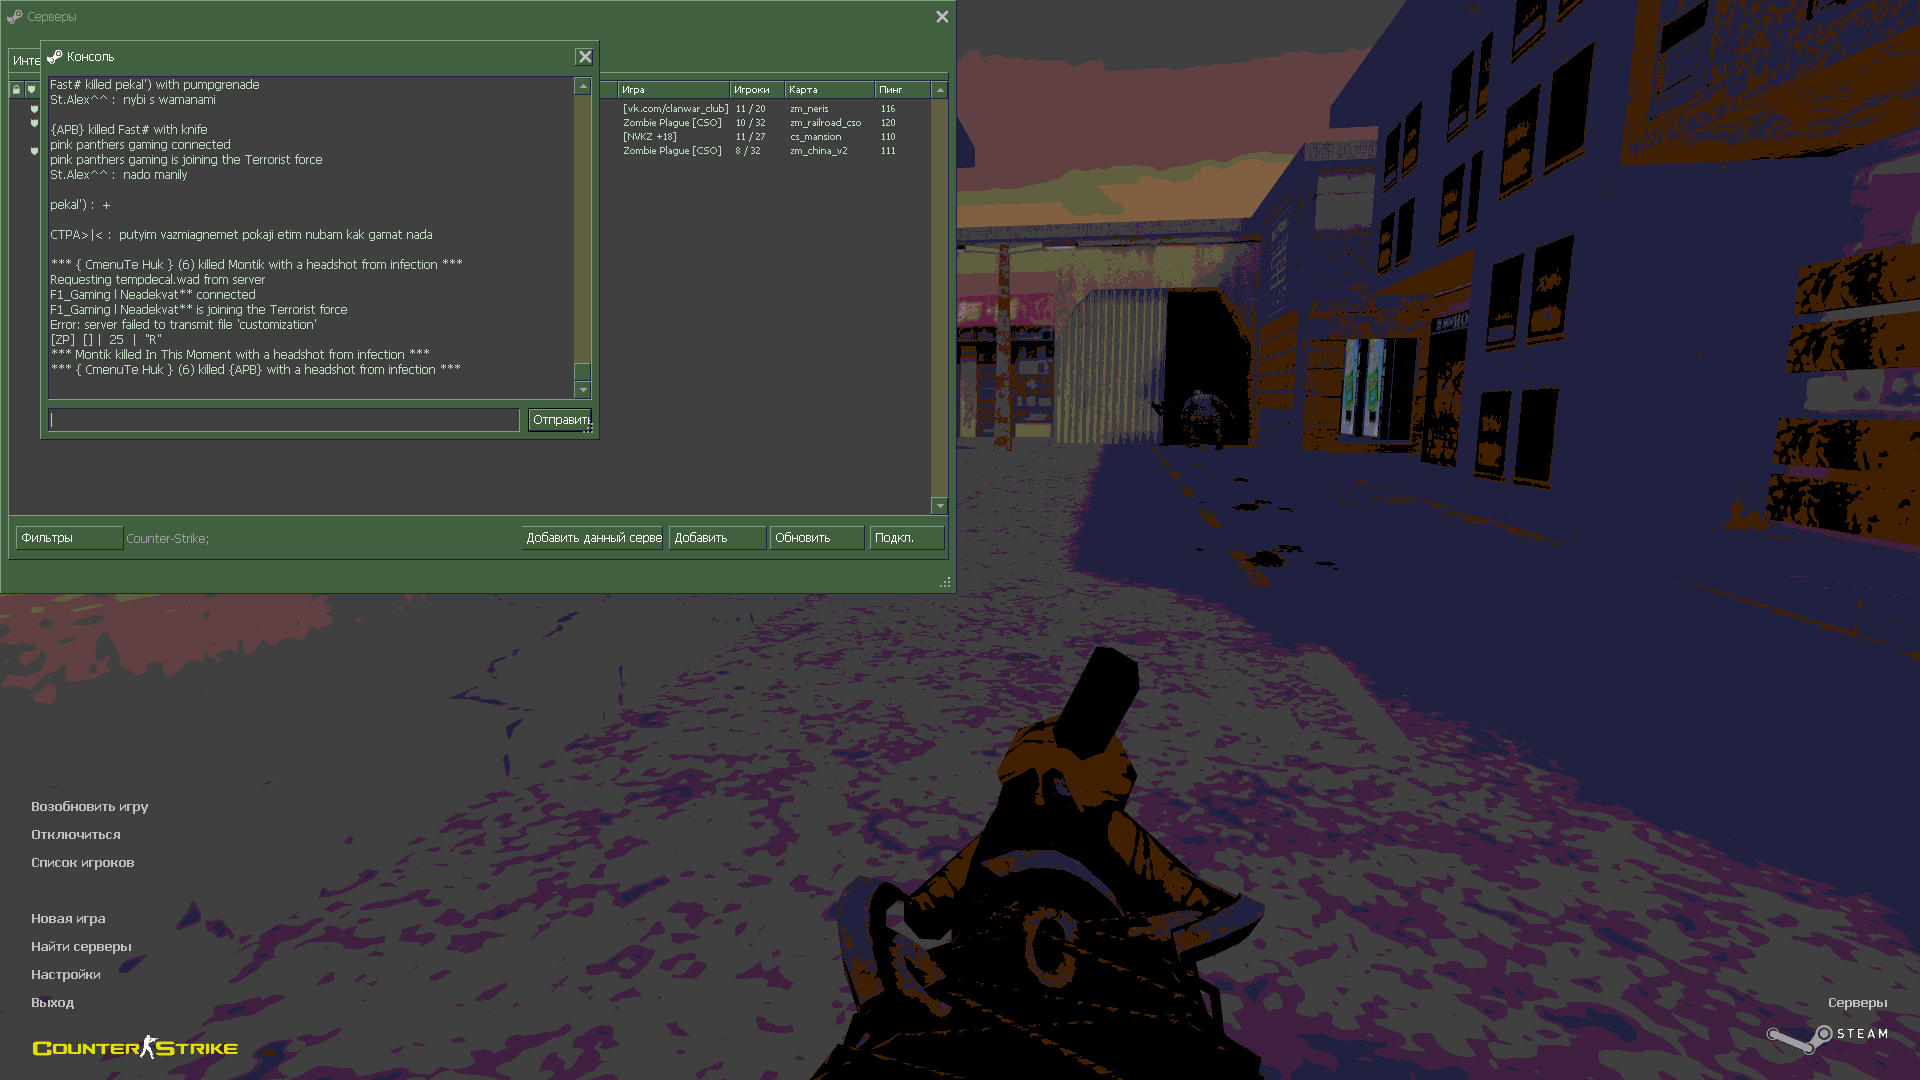Select the Инте... tab in Servers window
Viewport: 1920px width, 1080px height.
[x=26, y=61]
